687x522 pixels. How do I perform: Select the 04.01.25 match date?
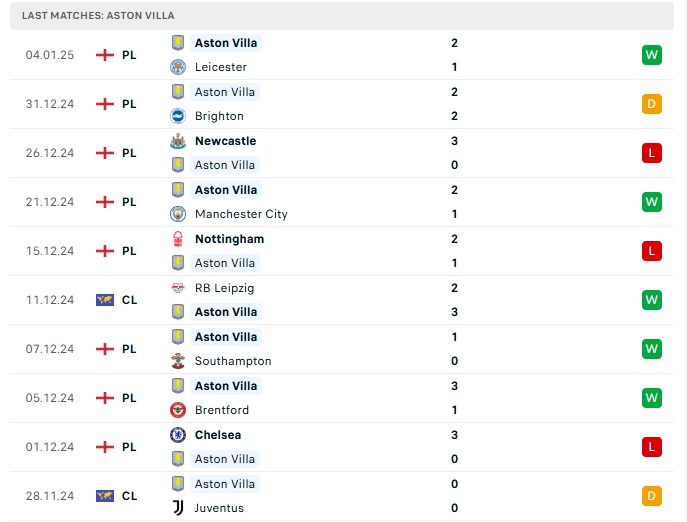tap(50, 55)
